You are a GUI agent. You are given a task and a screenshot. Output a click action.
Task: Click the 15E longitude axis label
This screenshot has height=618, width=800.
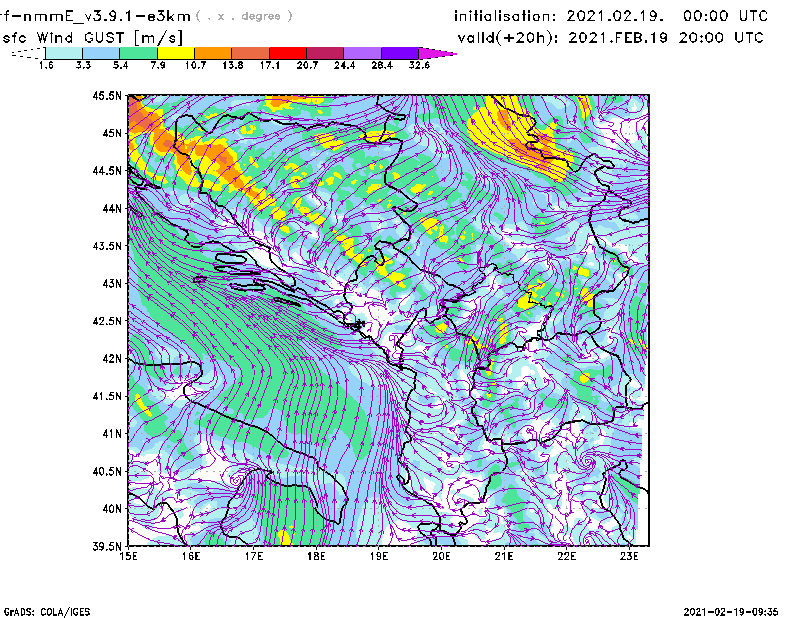(x=128, y=556)
